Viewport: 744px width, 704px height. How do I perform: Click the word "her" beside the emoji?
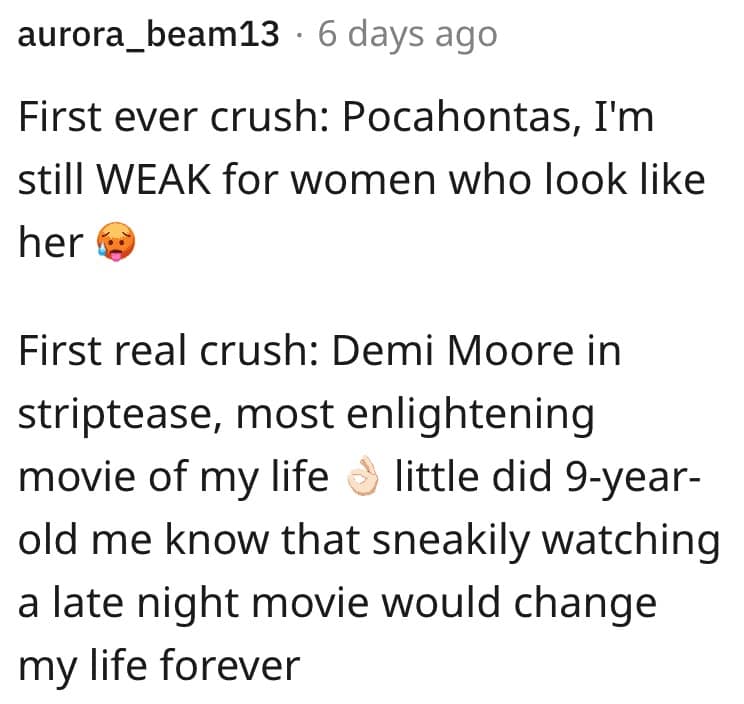click(x=50, y=242)
